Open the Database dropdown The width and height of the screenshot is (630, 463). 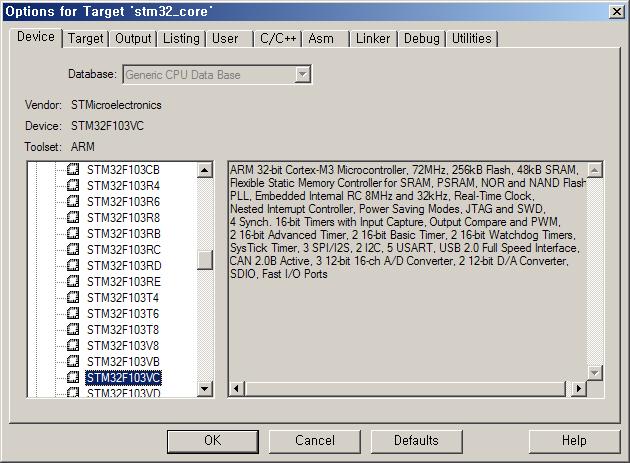click(302, 74)
